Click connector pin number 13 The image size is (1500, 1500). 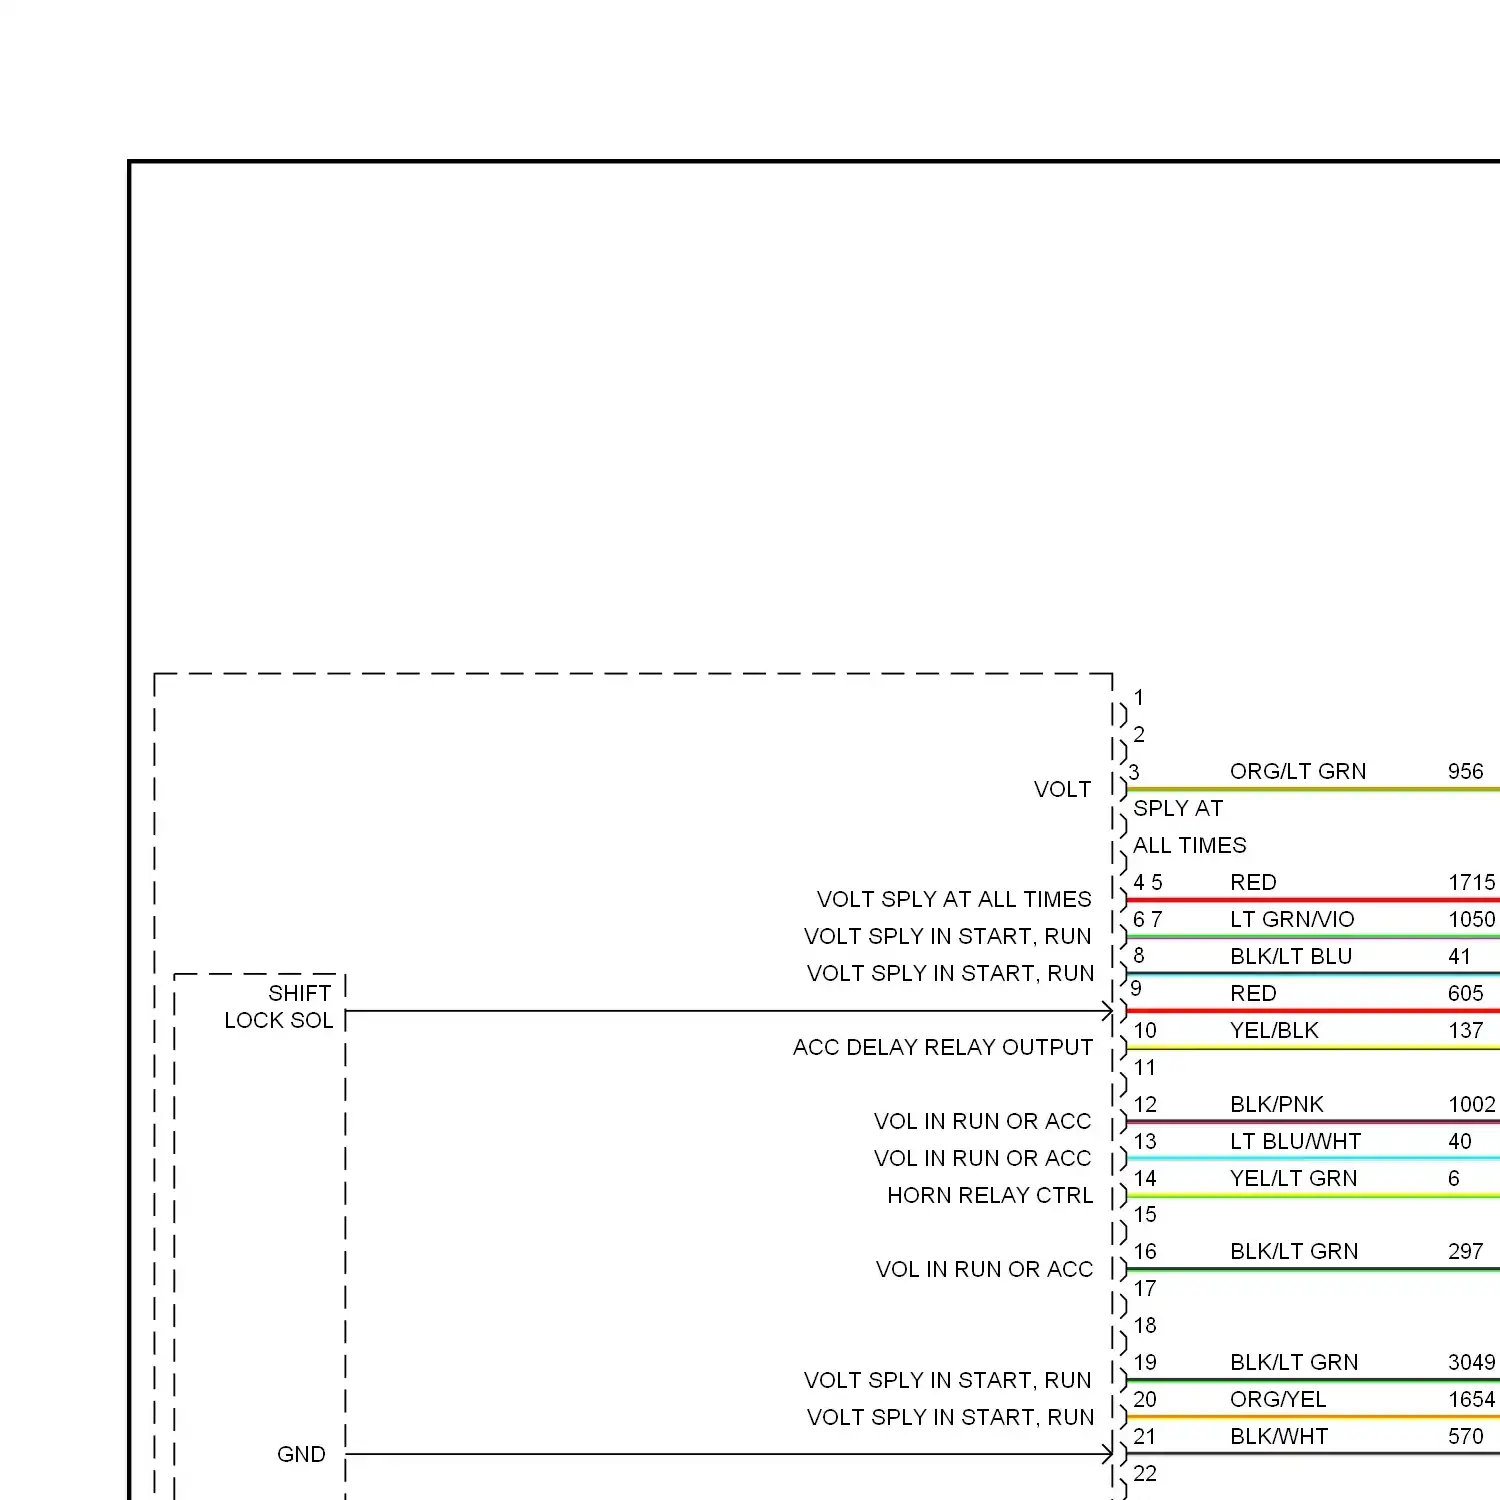click(1145, 1141)
